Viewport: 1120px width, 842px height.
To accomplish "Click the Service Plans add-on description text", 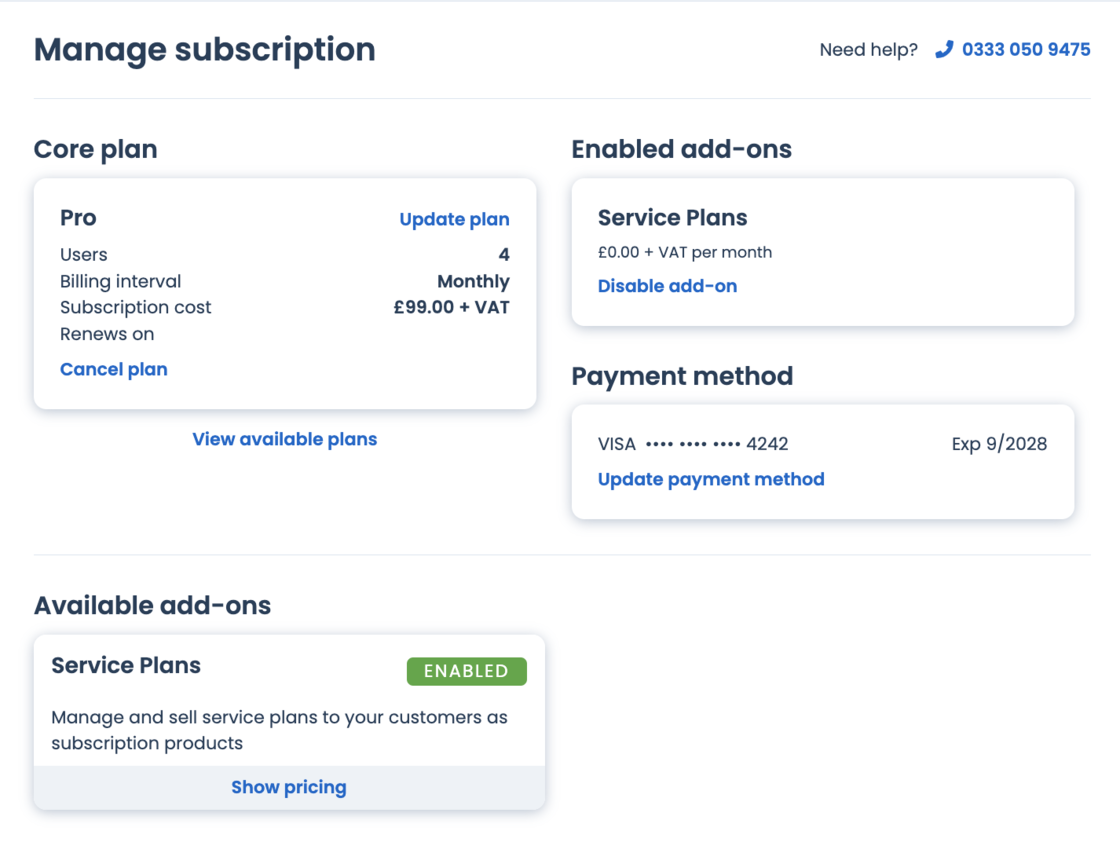I will point(279,730).
